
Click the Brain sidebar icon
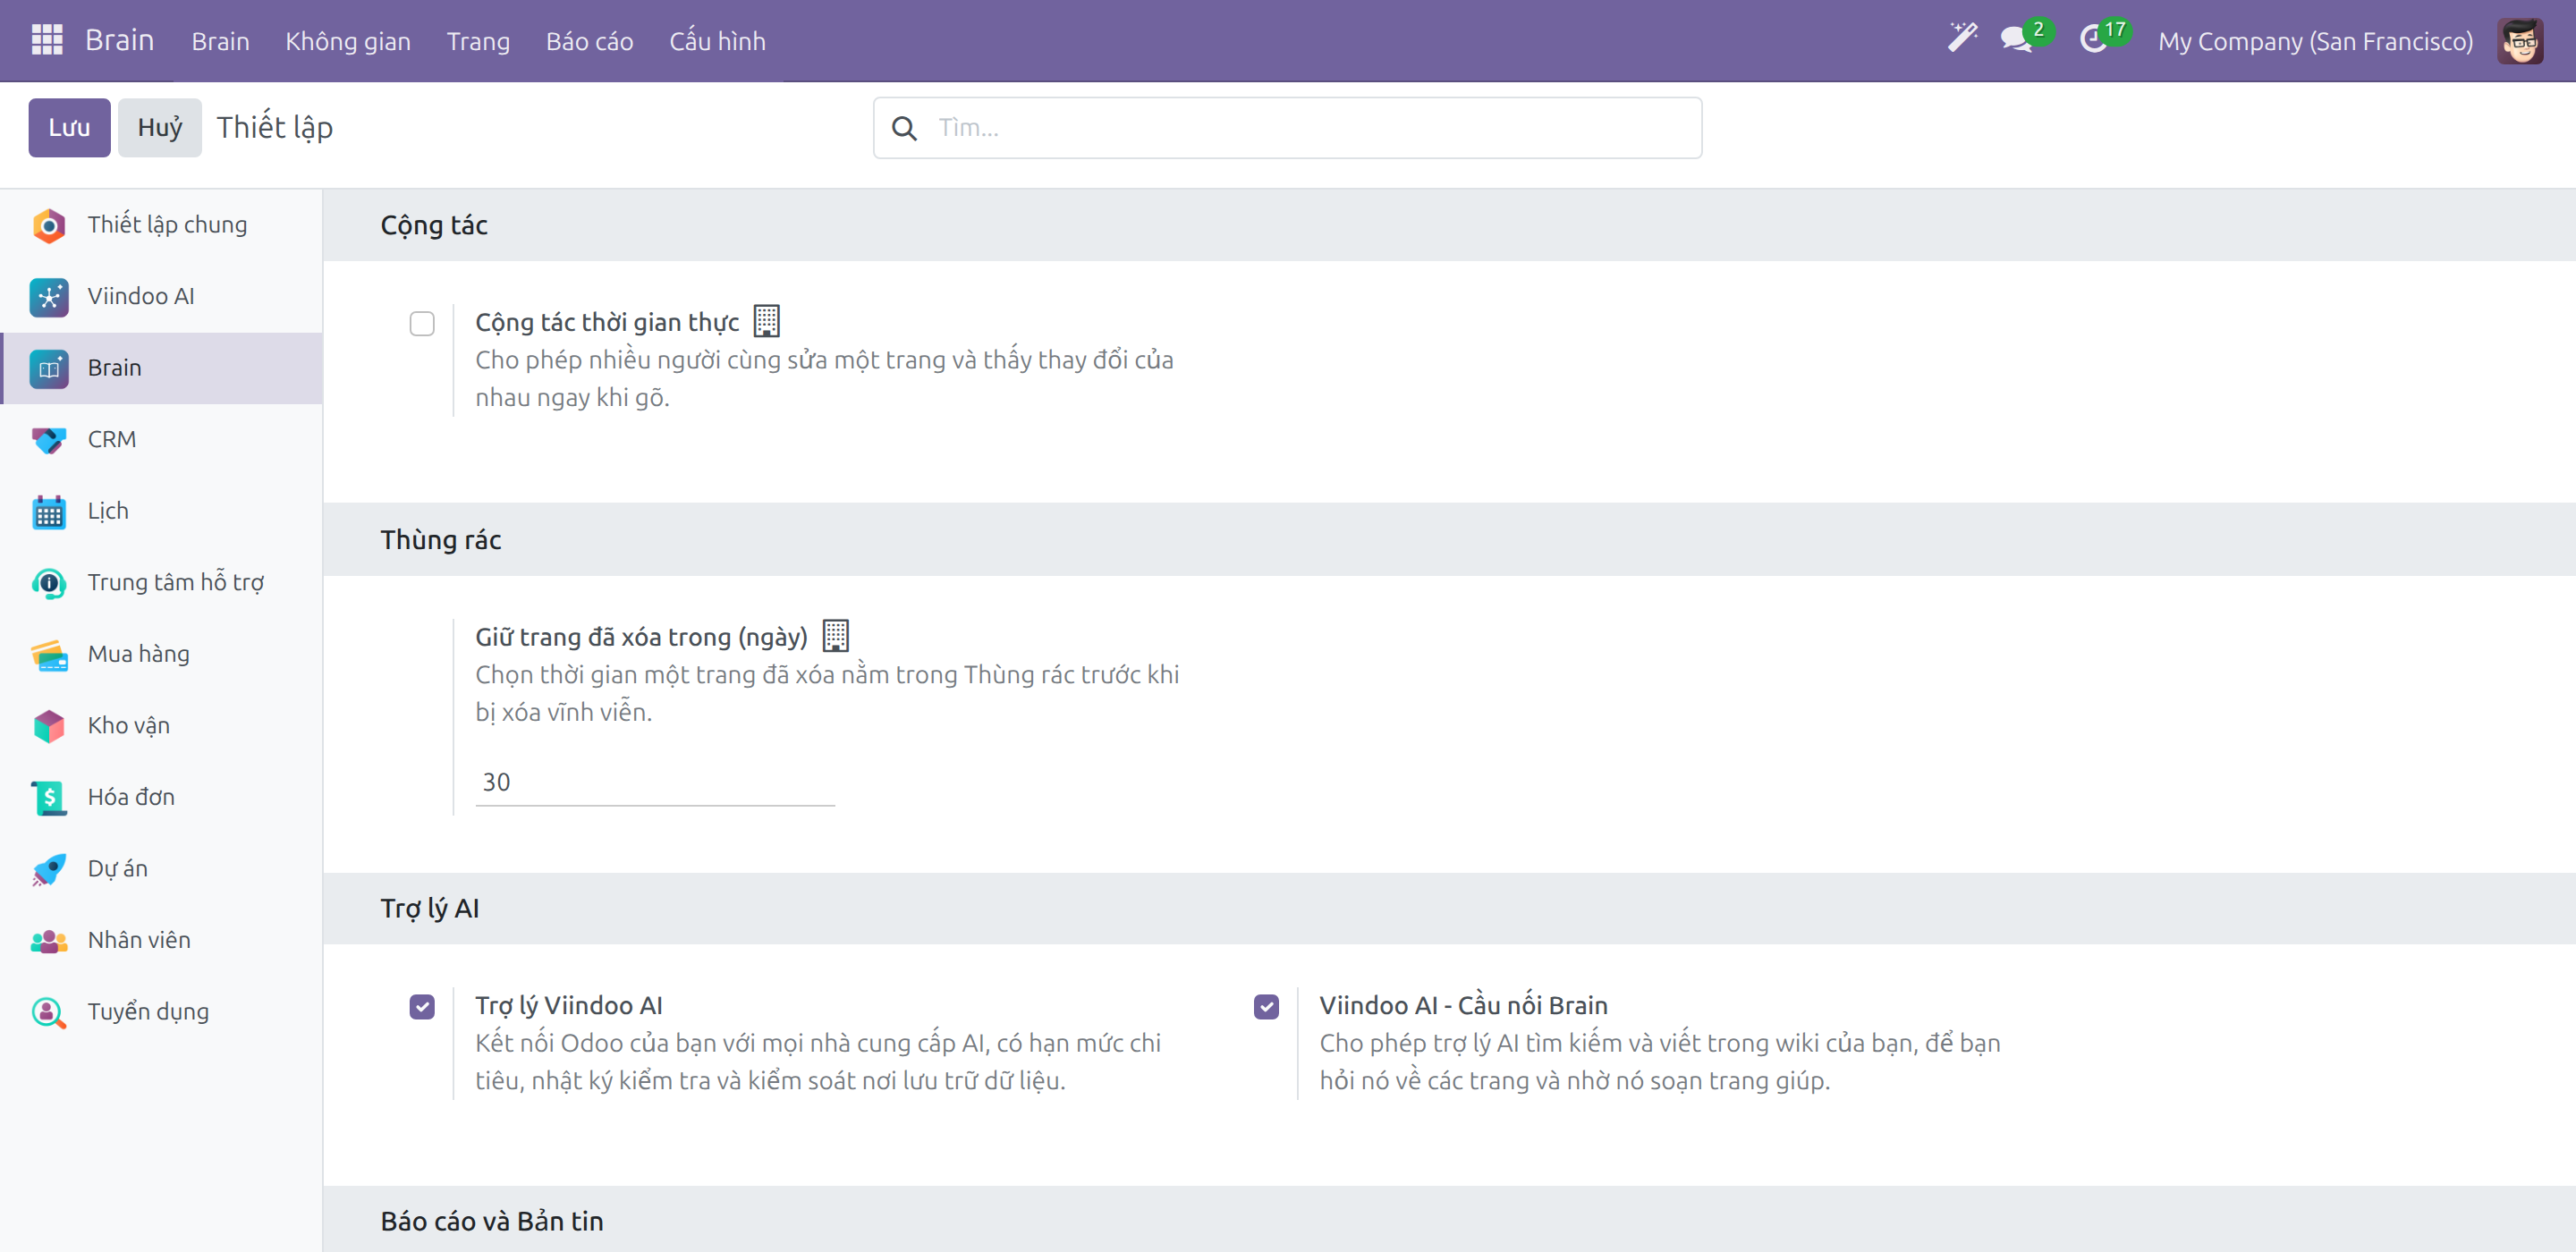click(49, 368)
